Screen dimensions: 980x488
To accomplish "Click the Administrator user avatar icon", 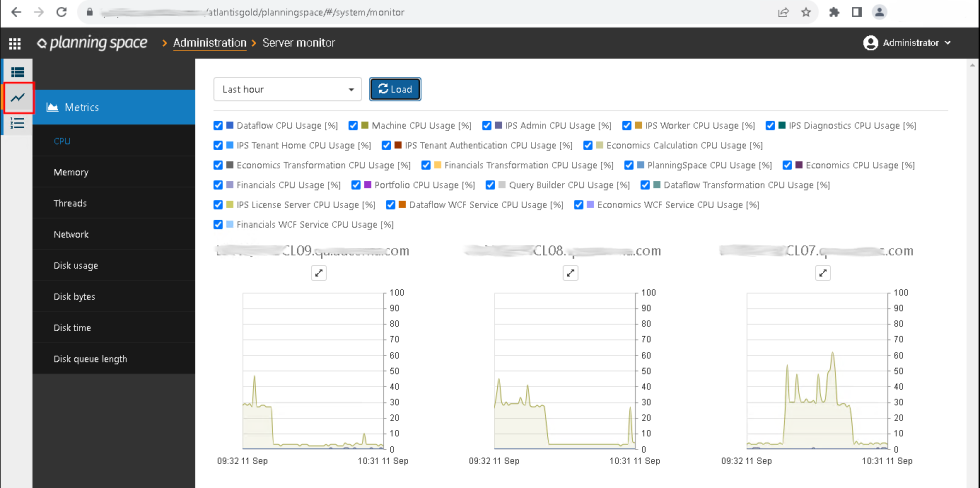I will pyautogui.click(x=871, y=43).
